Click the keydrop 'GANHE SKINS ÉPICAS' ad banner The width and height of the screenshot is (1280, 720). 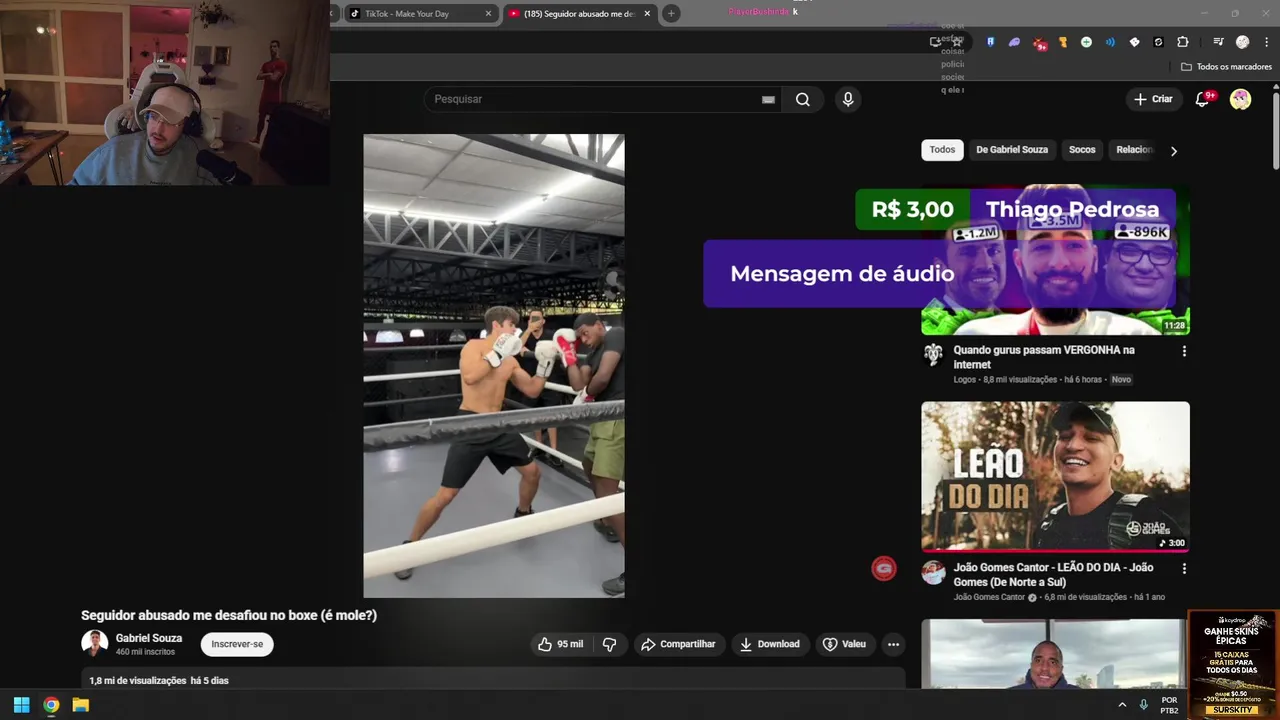[1232, 664]
